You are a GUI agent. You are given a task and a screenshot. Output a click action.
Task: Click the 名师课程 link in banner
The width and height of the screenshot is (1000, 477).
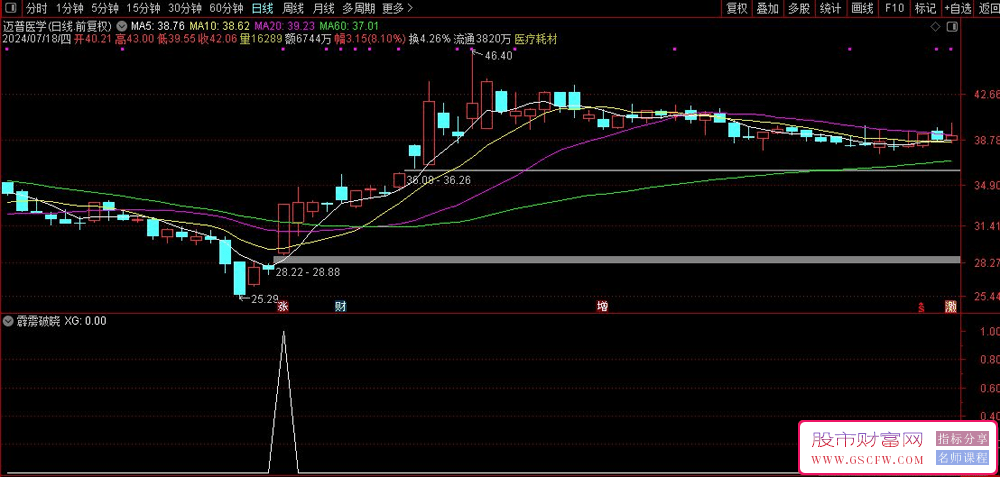962,457
